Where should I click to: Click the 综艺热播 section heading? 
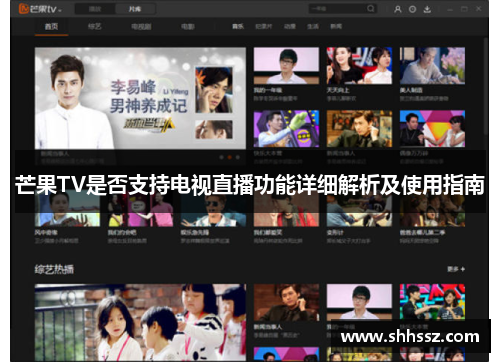click(x=54, y=269)
